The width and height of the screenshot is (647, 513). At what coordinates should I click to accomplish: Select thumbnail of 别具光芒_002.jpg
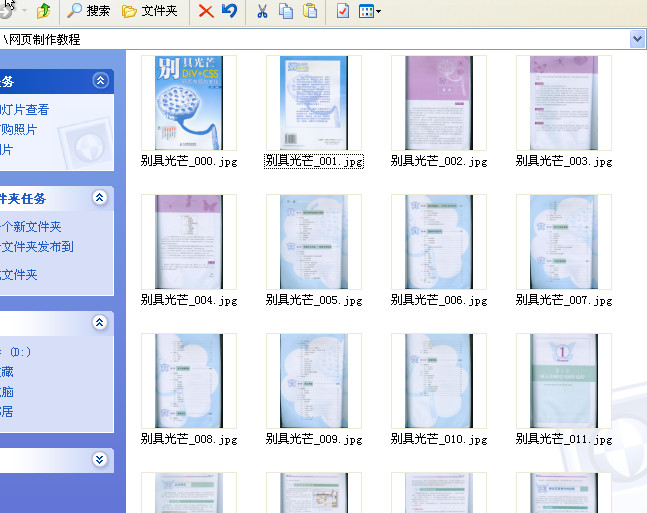439,103
